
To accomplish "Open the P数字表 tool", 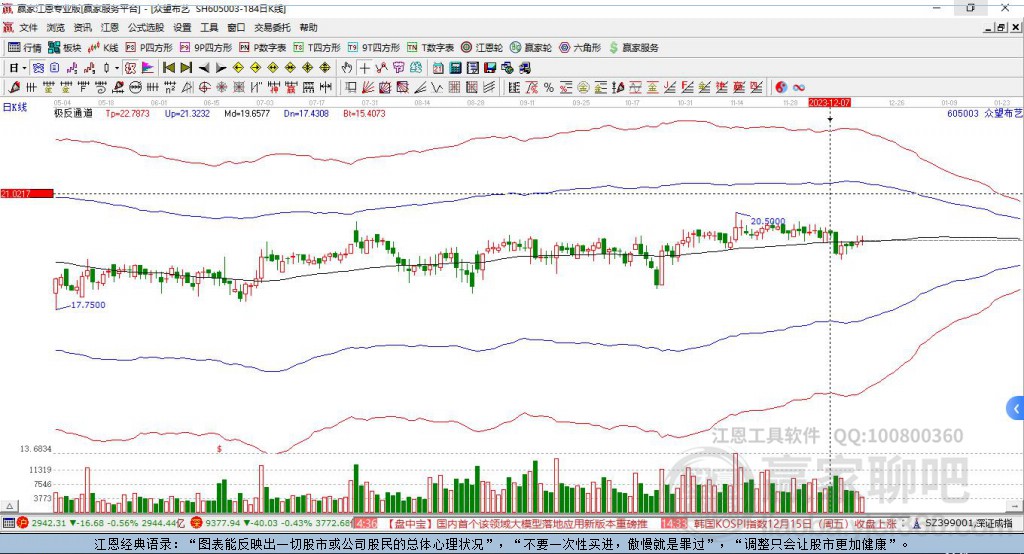I will coord(263,48).
